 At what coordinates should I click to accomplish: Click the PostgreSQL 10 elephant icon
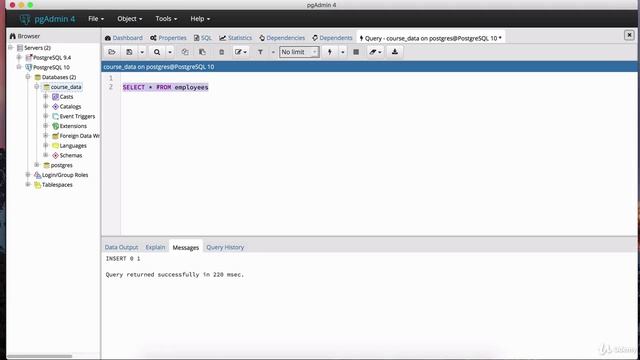pos(29,67)
